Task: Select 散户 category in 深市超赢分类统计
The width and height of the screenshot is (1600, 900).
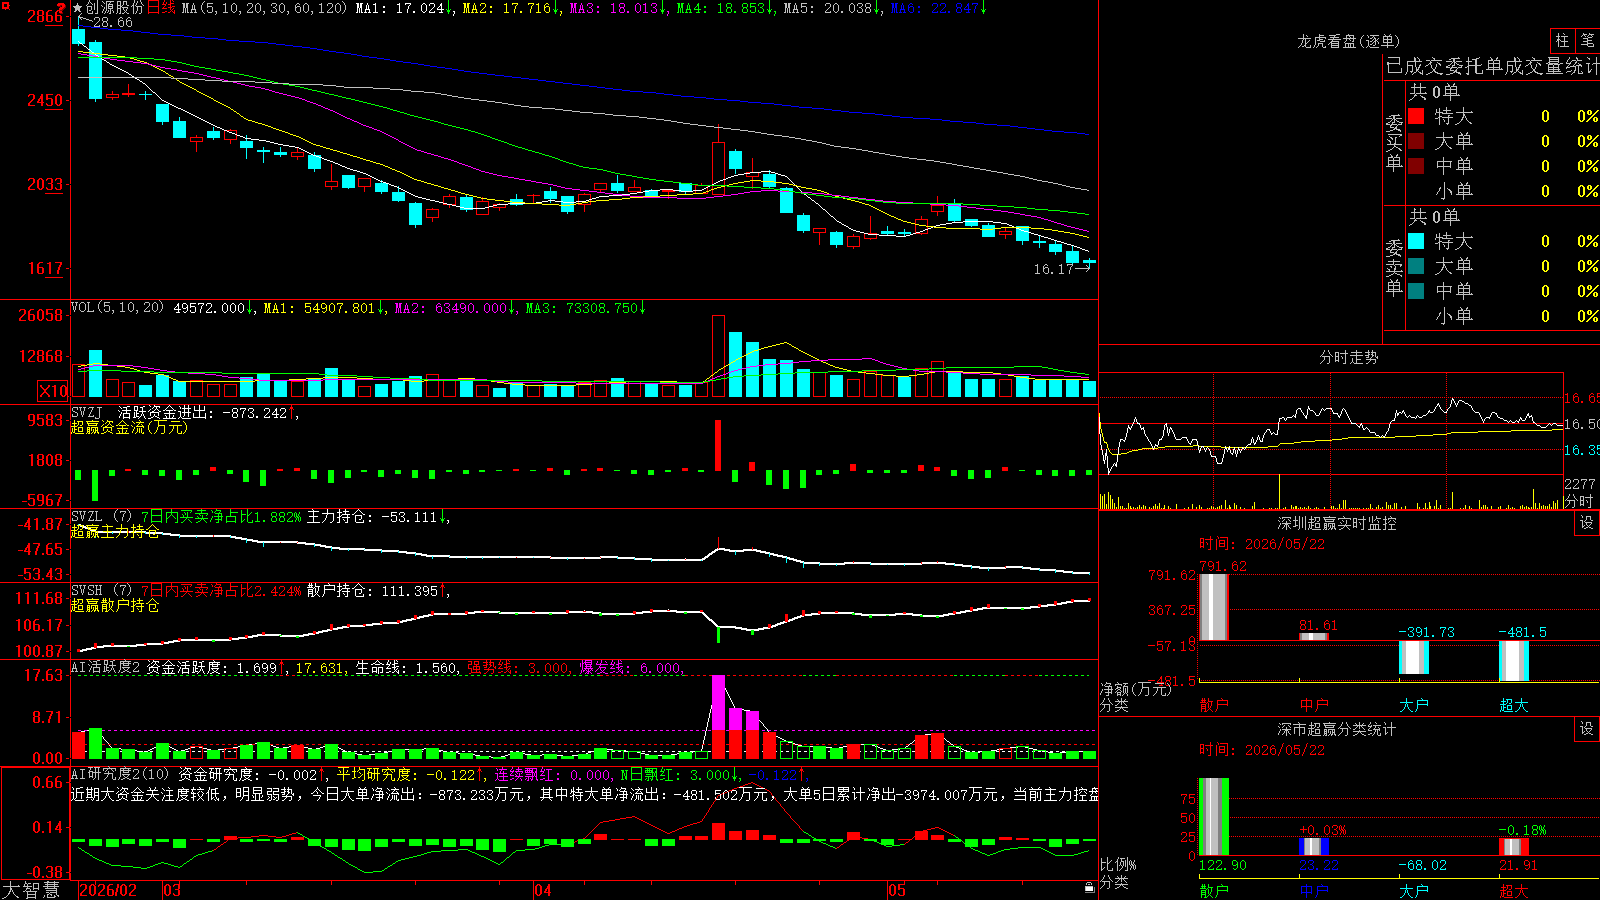Action: 1214,891
